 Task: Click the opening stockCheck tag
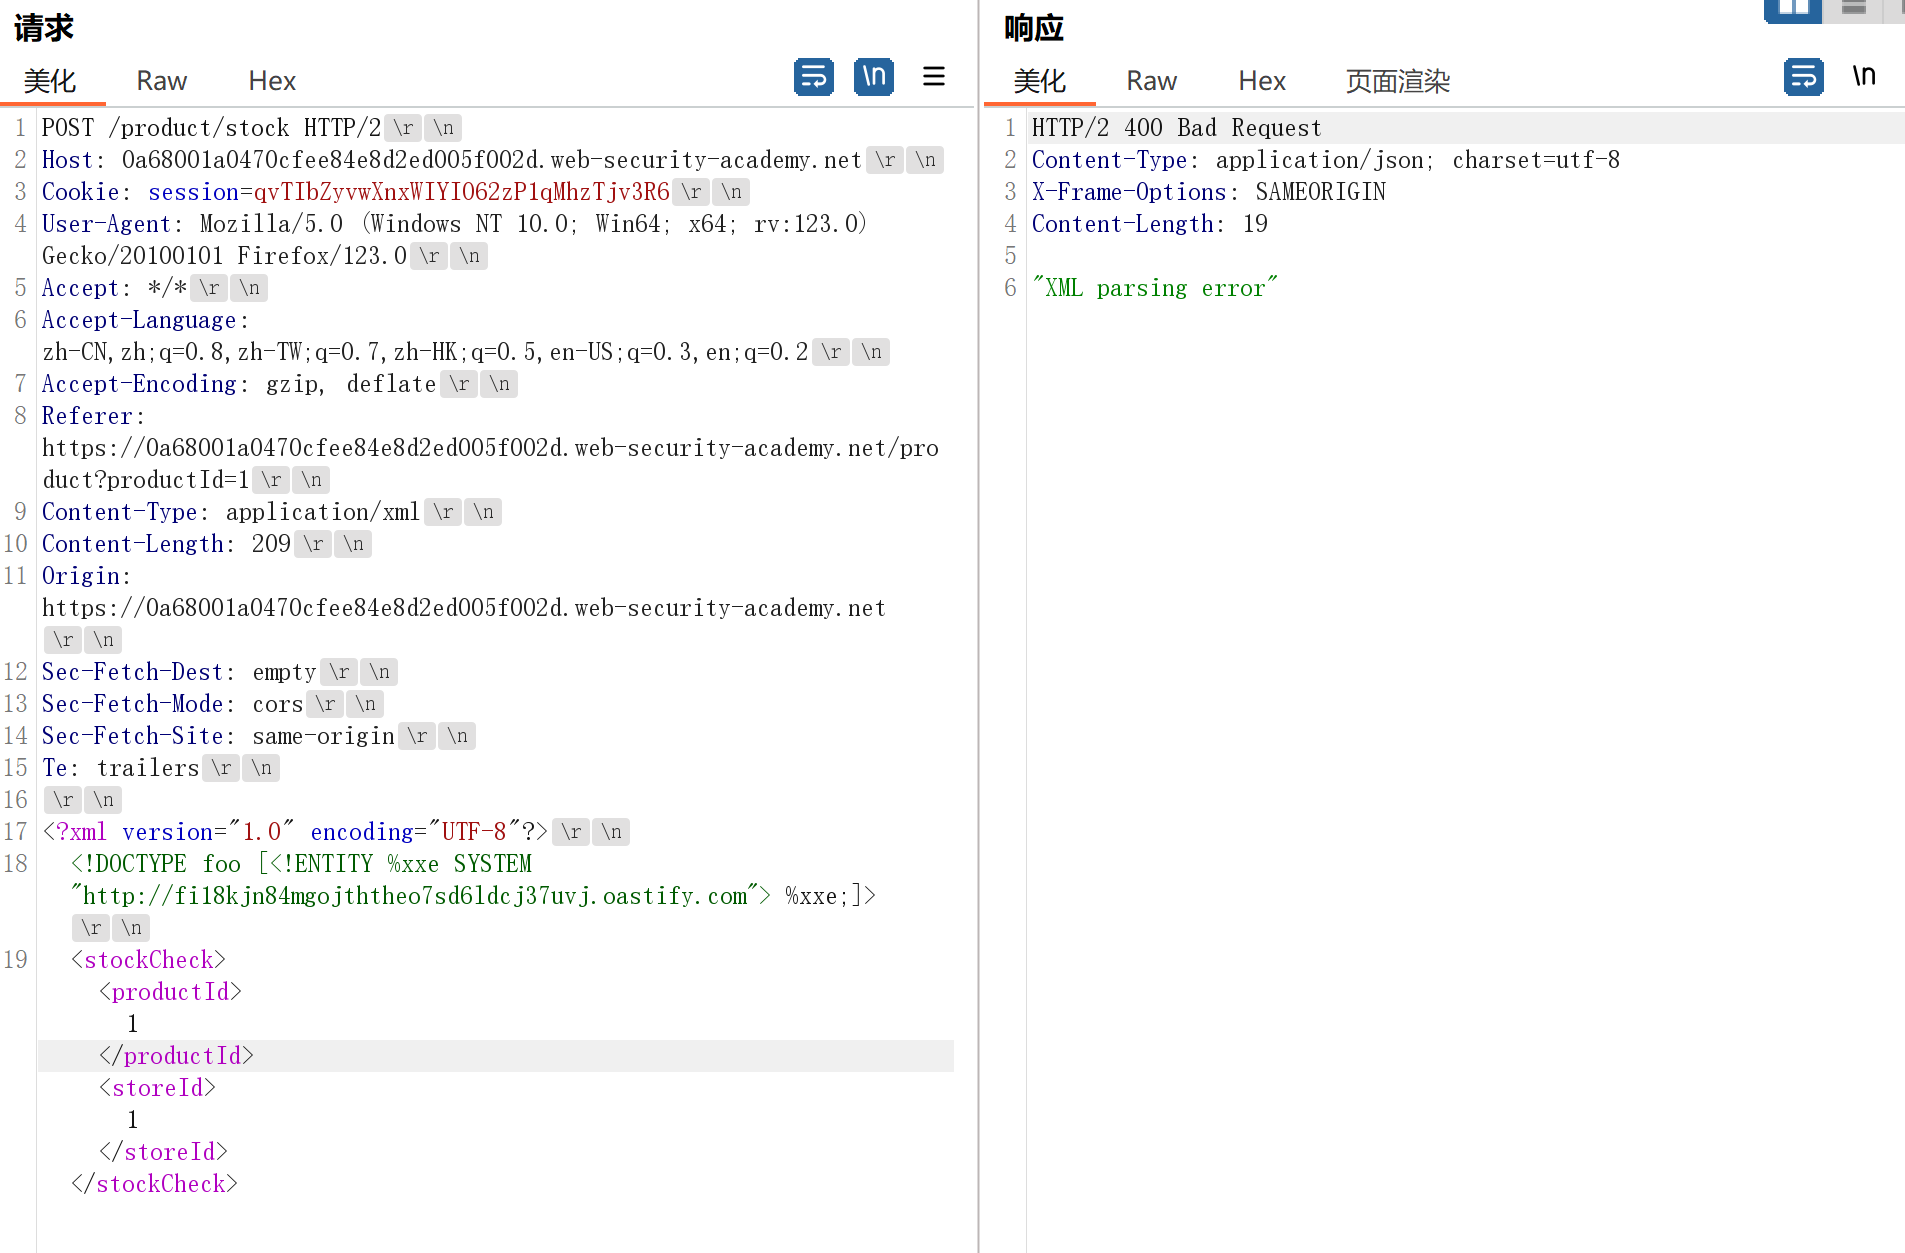point(148,960)
